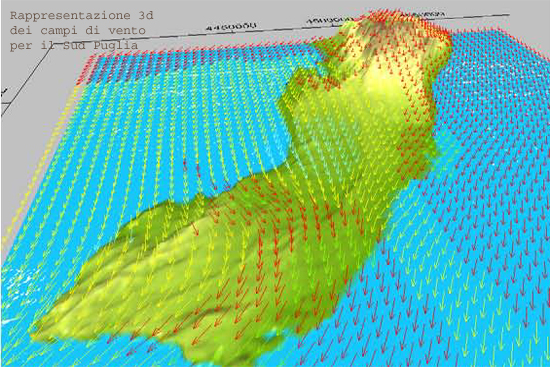550x367 pixels.
Task: Click the "Rappresentazione 3d" title line
Action: pyautogui.click(x=81, y=16)
